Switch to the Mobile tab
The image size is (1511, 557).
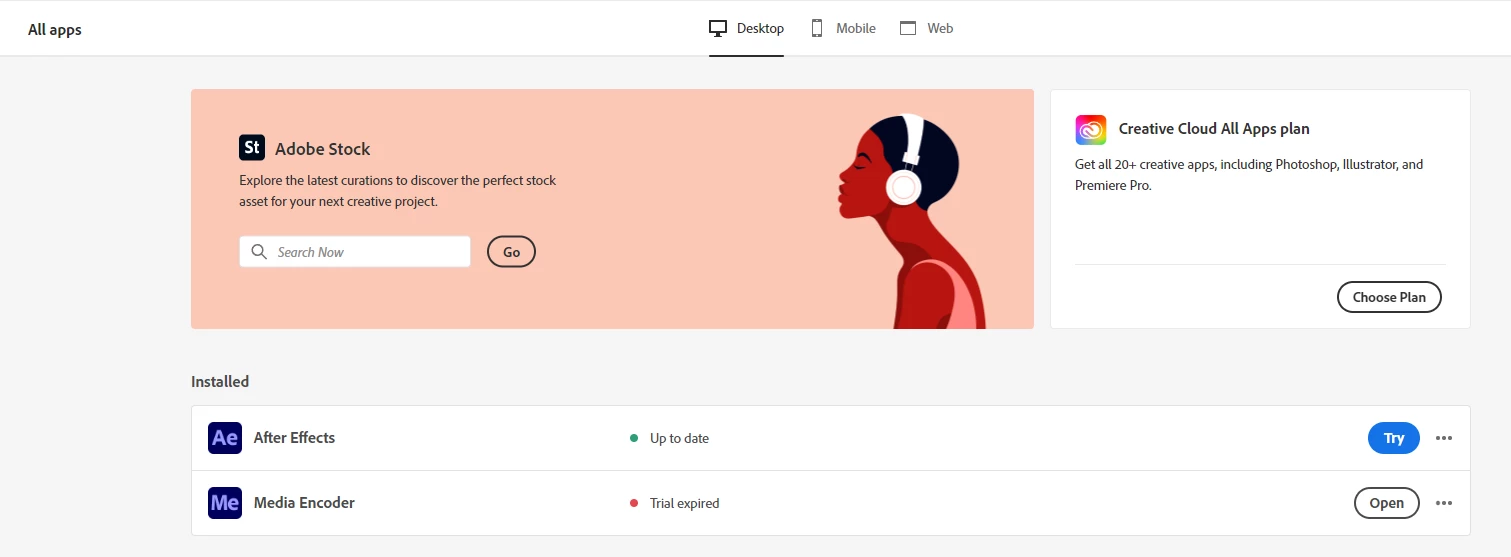pyautogui.click(x=843, y=29)
